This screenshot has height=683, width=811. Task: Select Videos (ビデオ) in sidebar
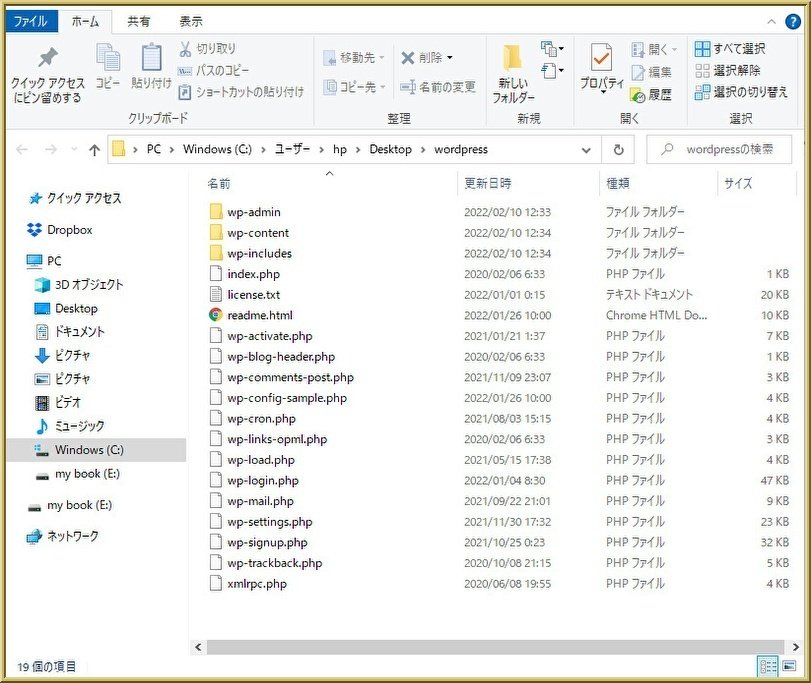click(58, 402)
